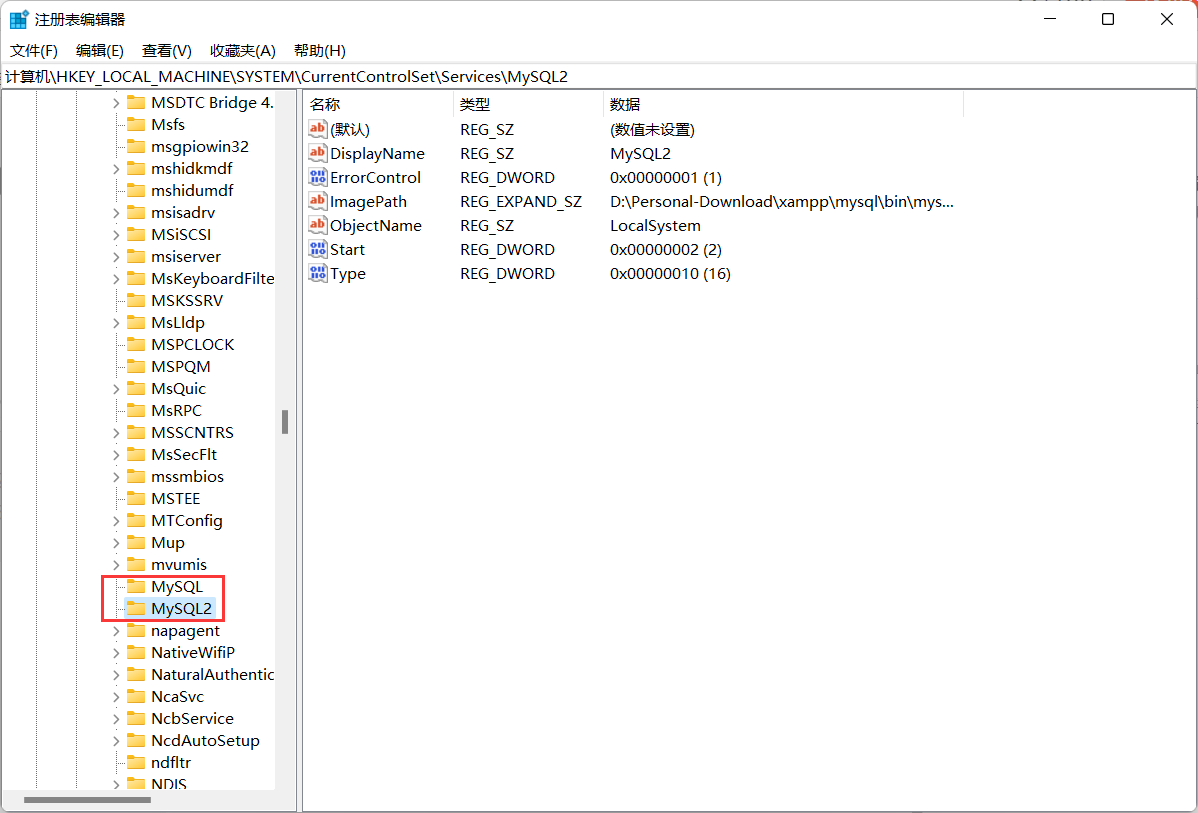Click the MSiSCSI folder icon
The width and height of the screenshot is (1198, 813).
(x=136, y=235)
